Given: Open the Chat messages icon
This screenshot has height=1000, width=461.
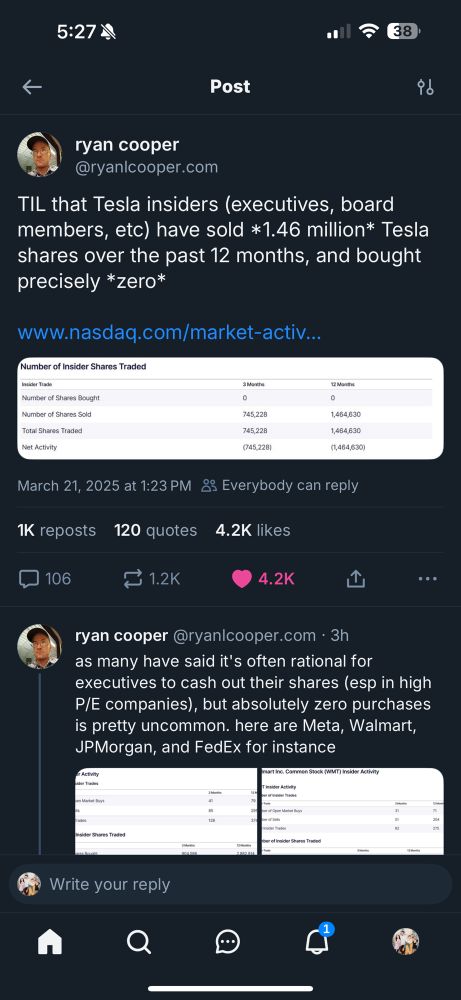Looking at the screenshot, I should pos(228,941).
